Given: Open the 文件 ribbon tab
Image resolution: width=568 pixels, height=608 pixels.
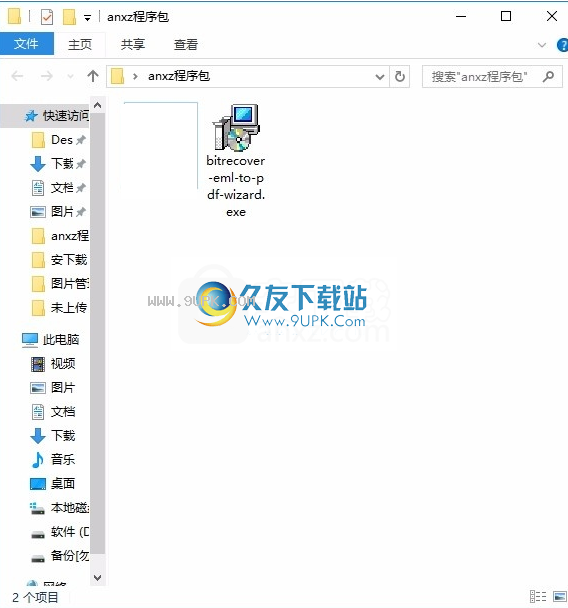Looking at the screenshot, I should click(x=26, y=44).
